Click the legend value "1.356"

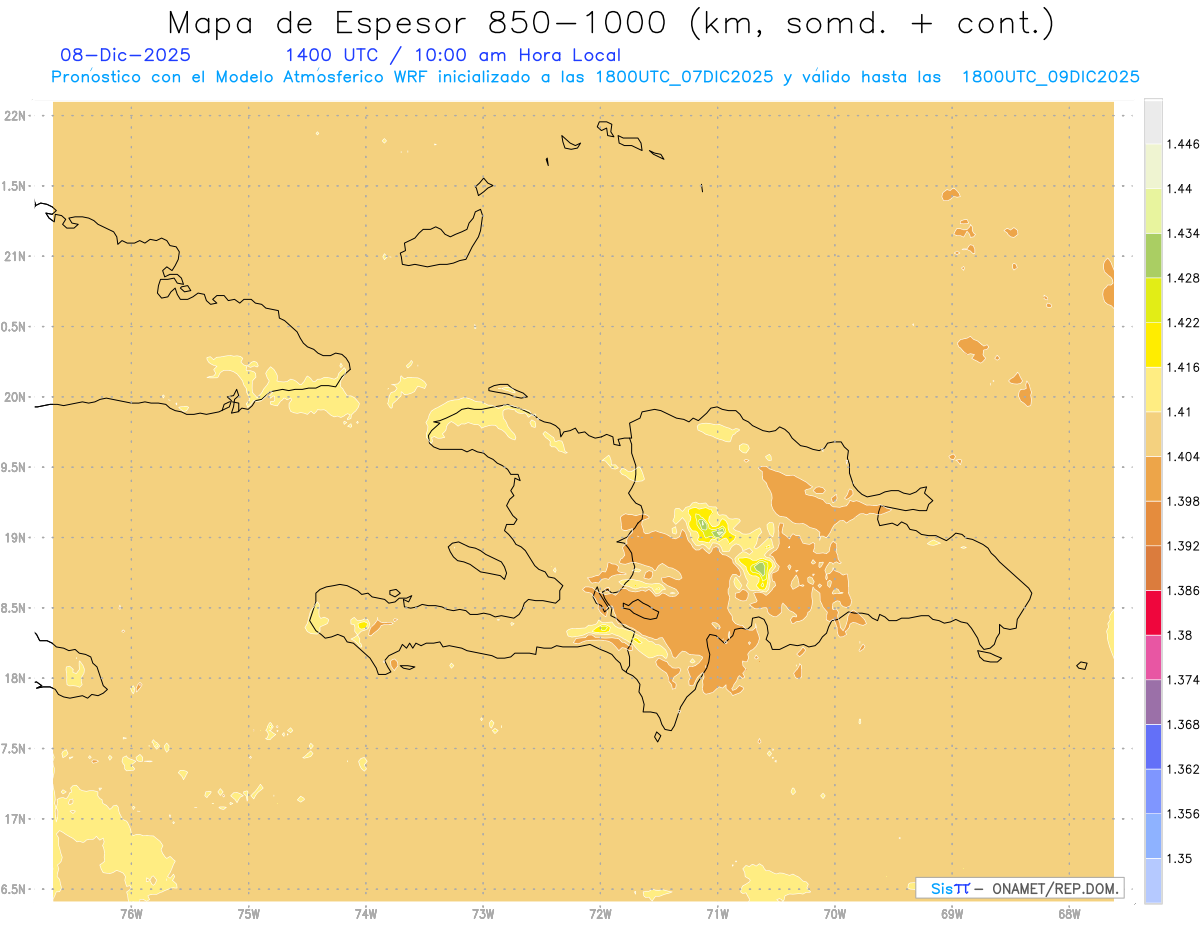point(1182,814)
